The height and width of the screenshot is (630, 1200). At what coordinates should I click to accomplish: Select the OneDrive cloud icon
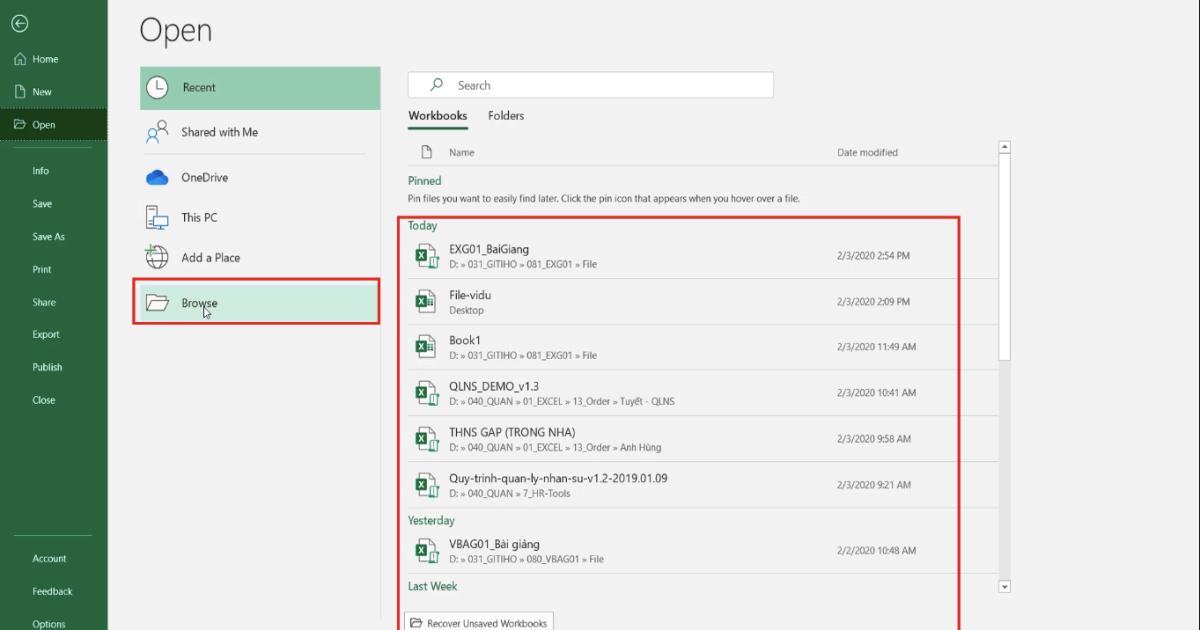pos(157,176)
